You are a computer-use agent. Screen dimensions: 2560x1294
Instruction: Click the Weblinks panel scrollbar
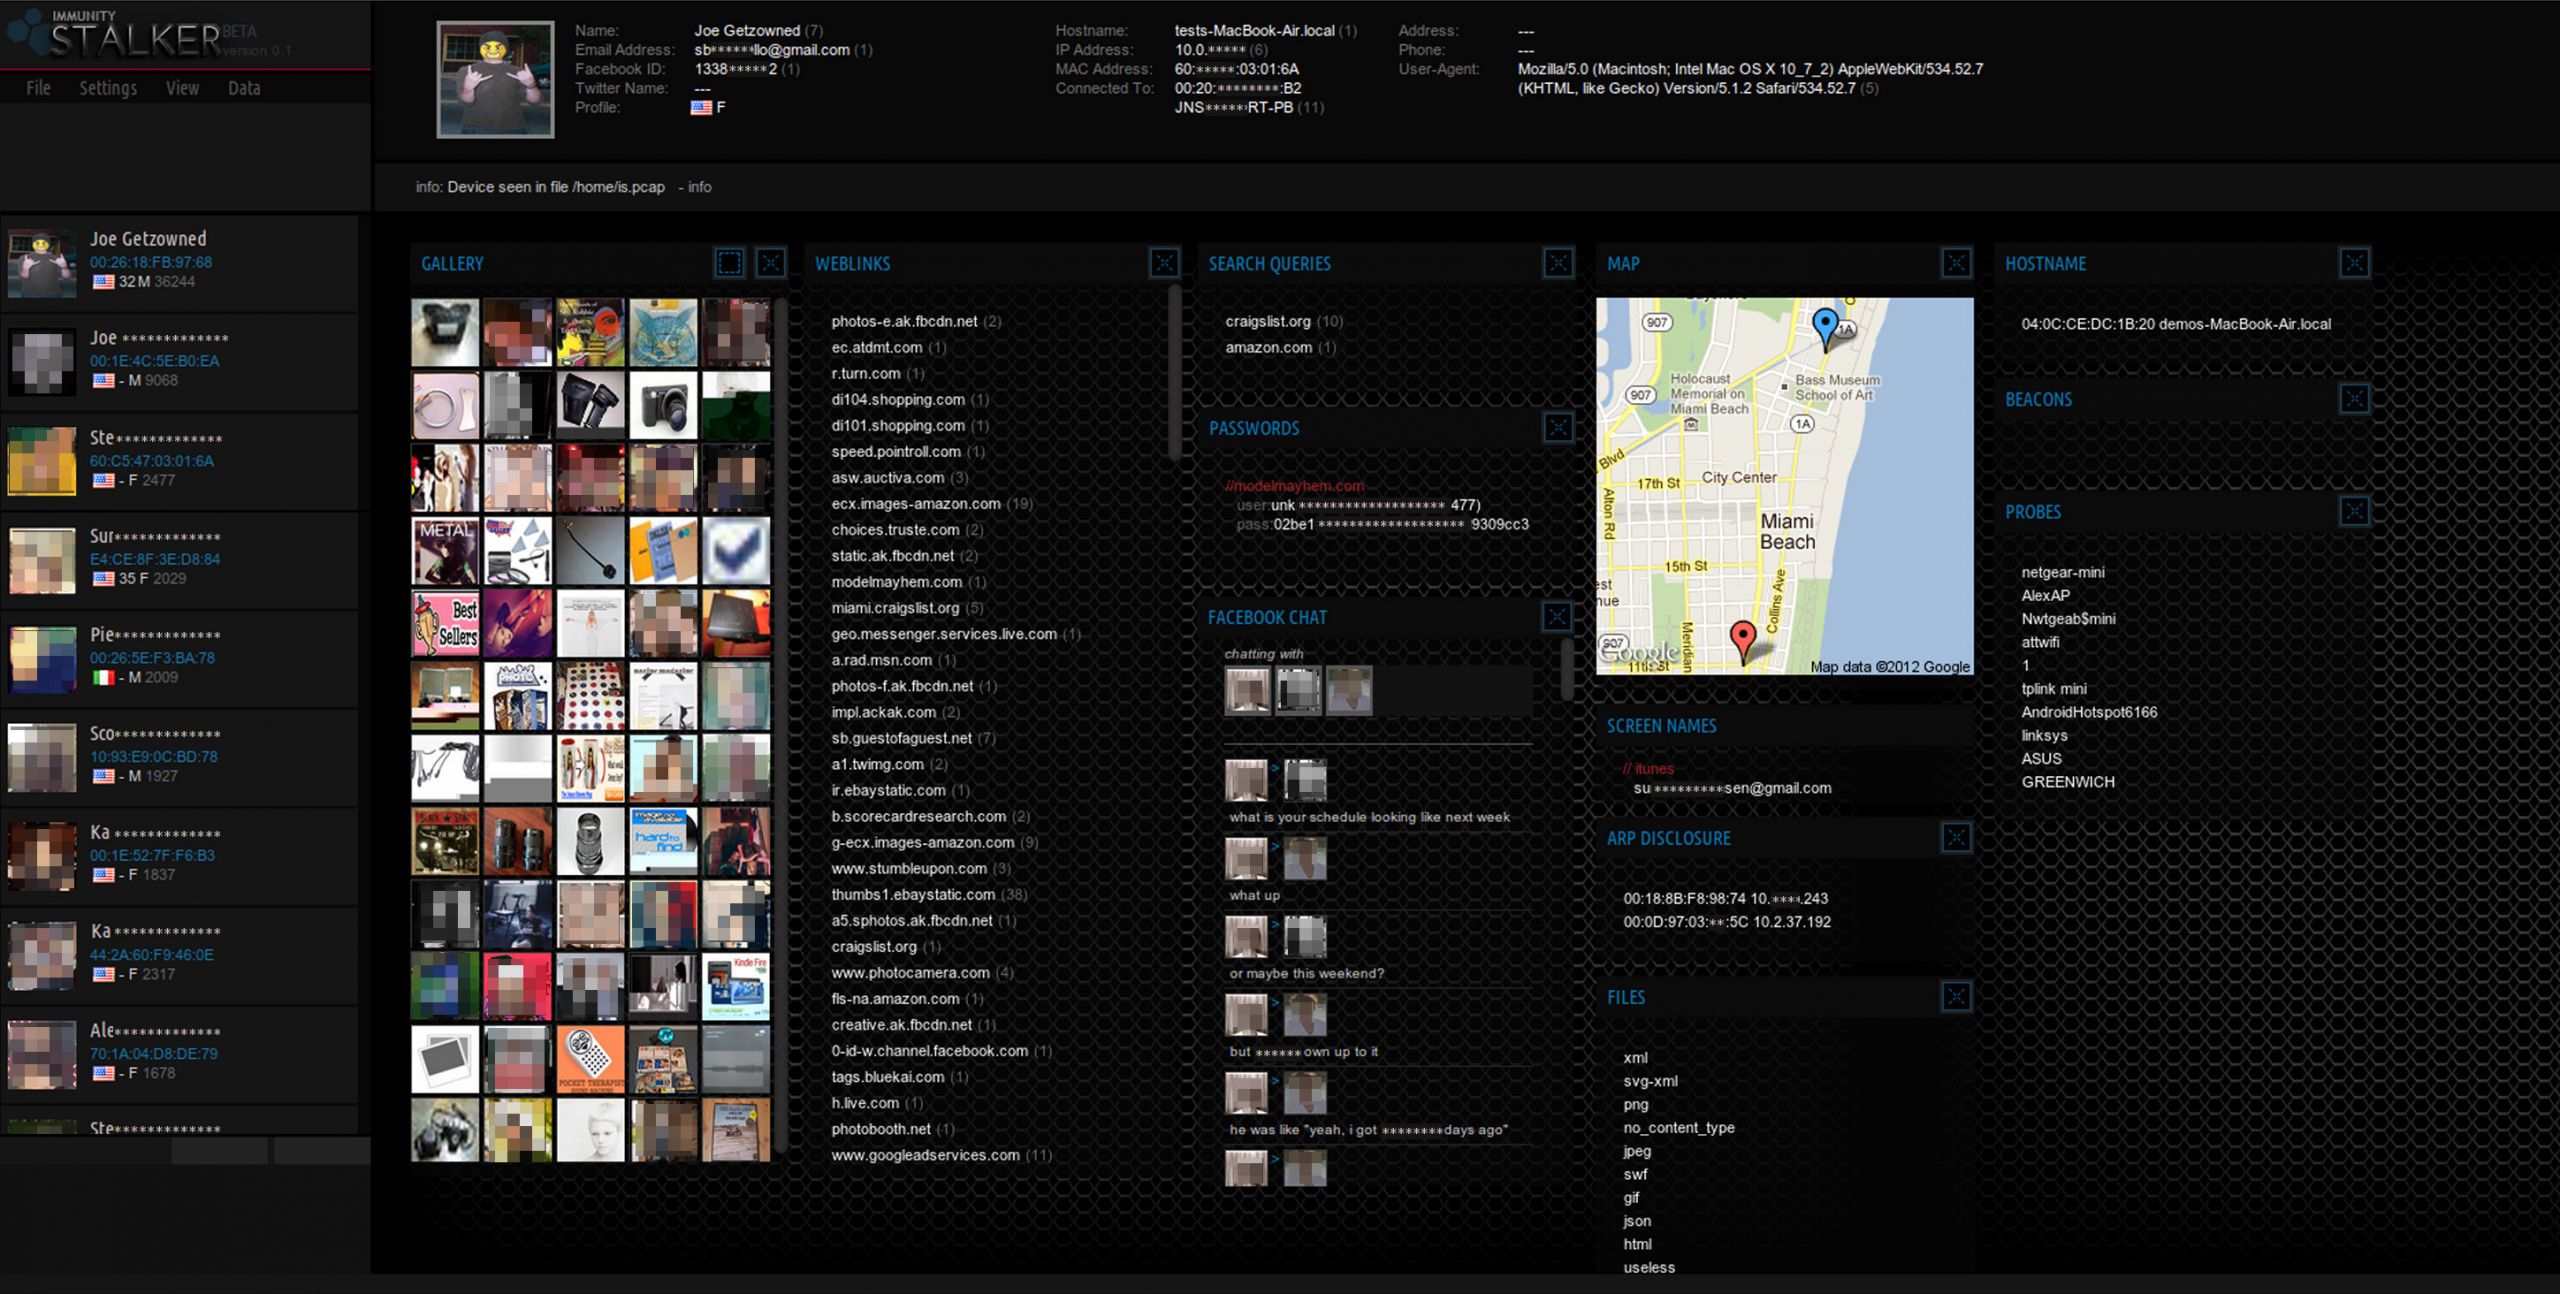click(x=1174, y=372)
